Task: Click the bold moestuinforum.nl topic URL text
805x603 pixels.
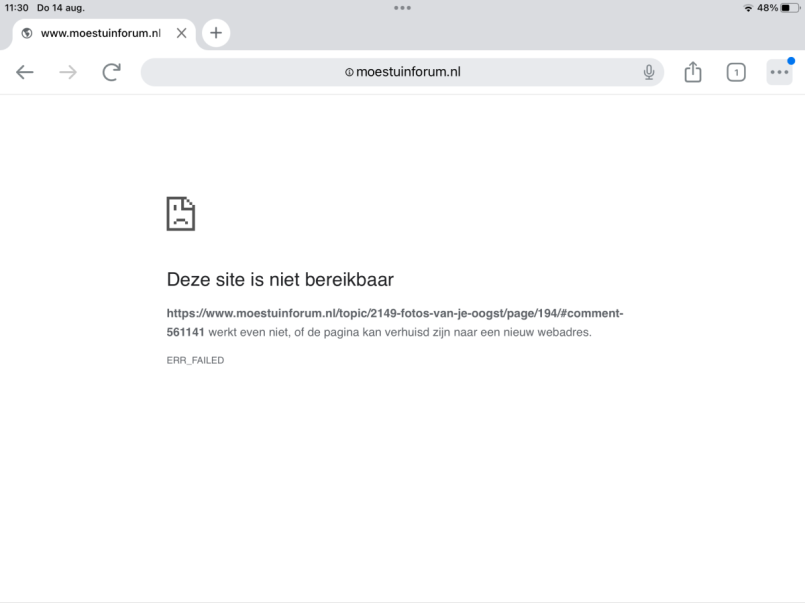Action: click(x=395, y=313)
